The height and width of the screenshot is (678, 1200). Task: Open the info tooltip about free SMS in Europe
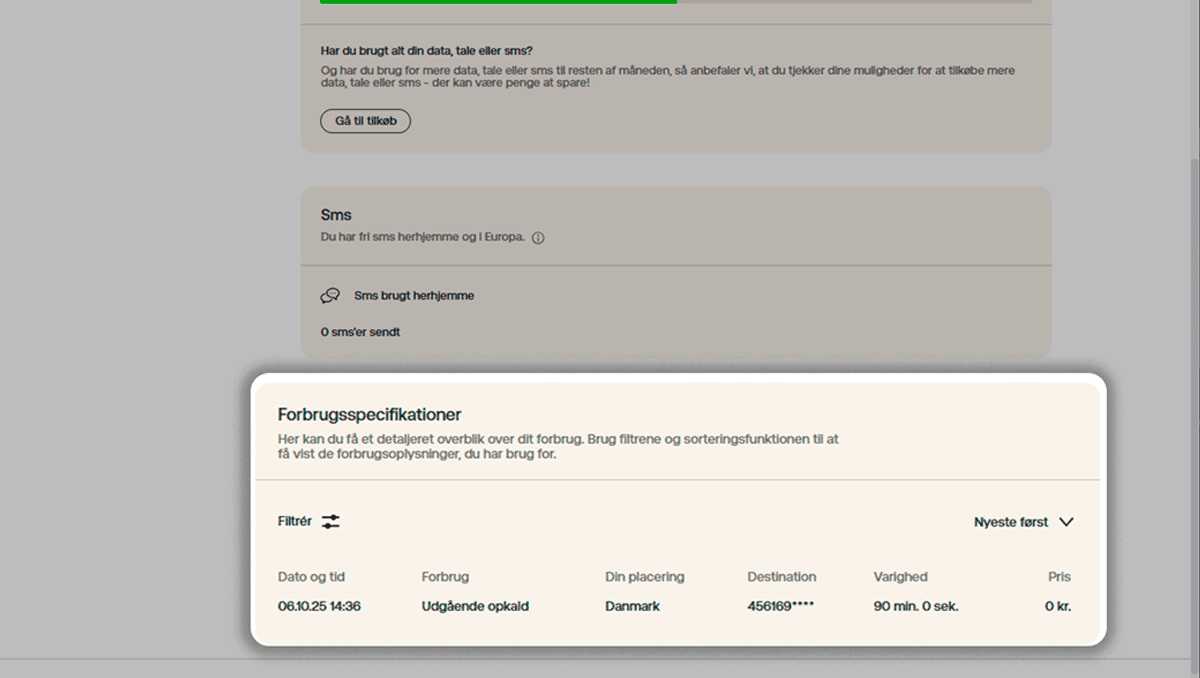(x=539, y=238)
